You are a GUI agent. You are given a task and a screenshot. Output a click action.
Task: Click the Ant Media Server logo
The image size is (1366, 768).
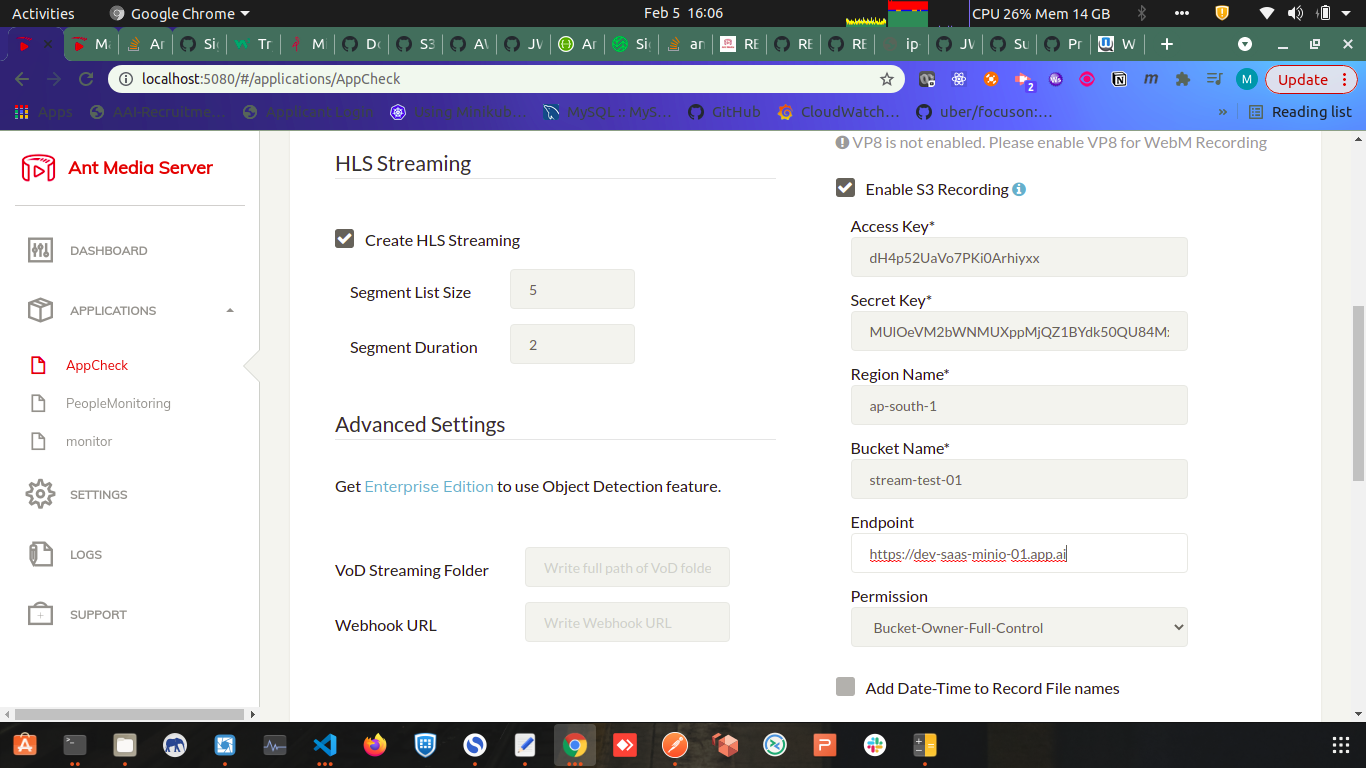[x=117, y=168]
